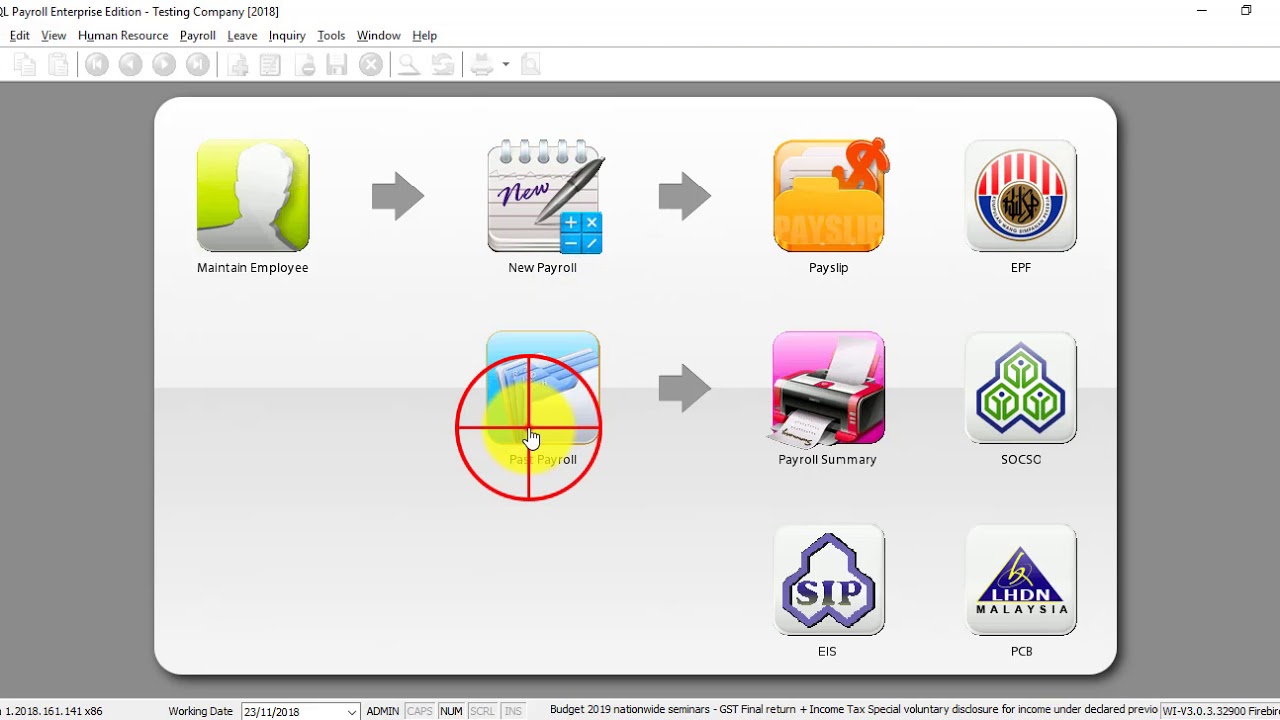Image resolution: width=1280 pixels, height=720 pixels.
Task: Go to first record toolbar button
Action: [x=97, y=65]
